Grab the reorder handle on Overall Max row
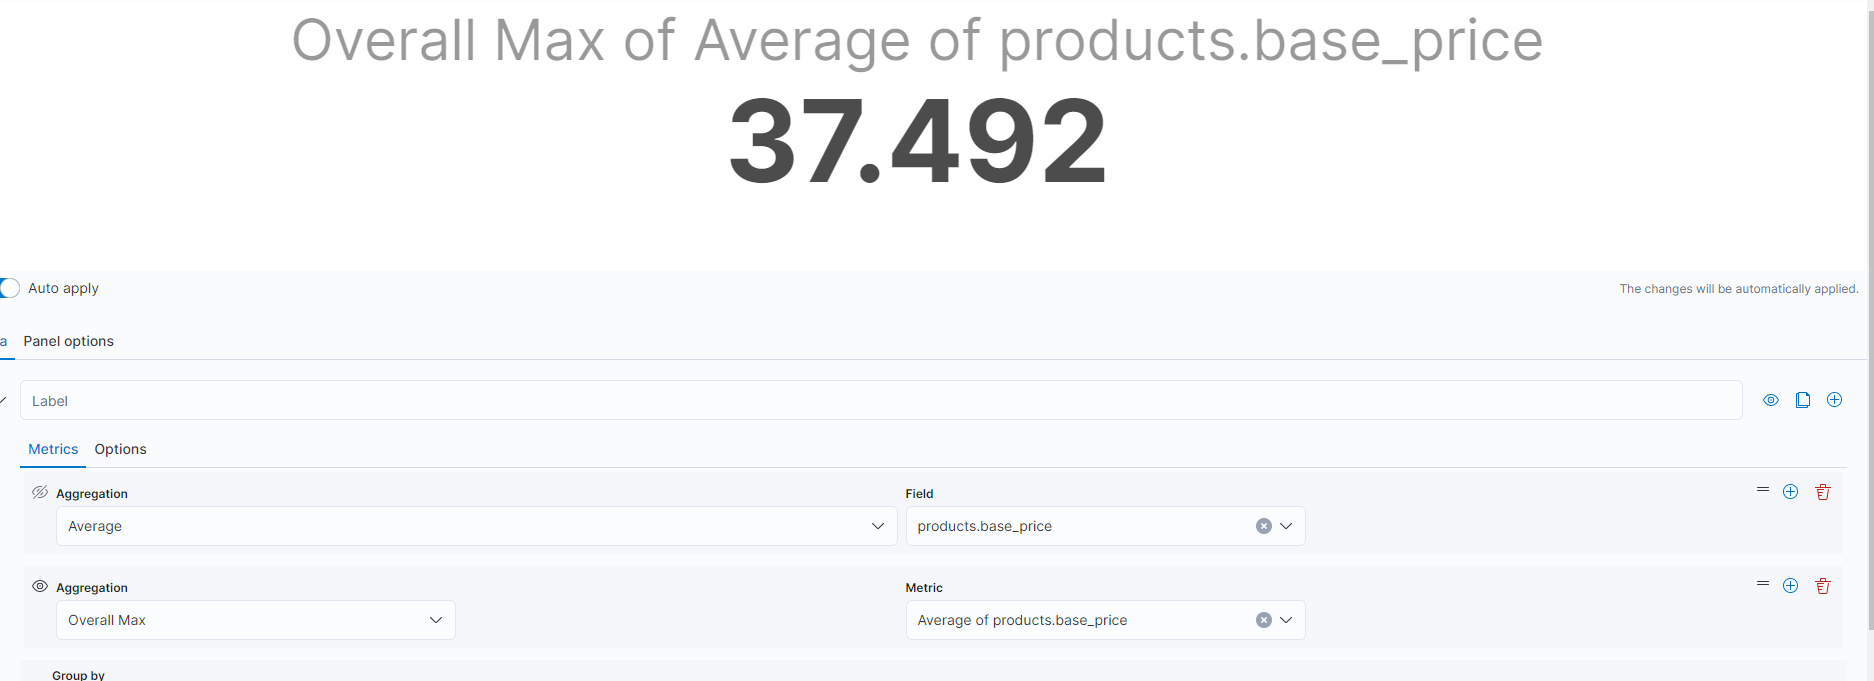 tap(1763, 584)
